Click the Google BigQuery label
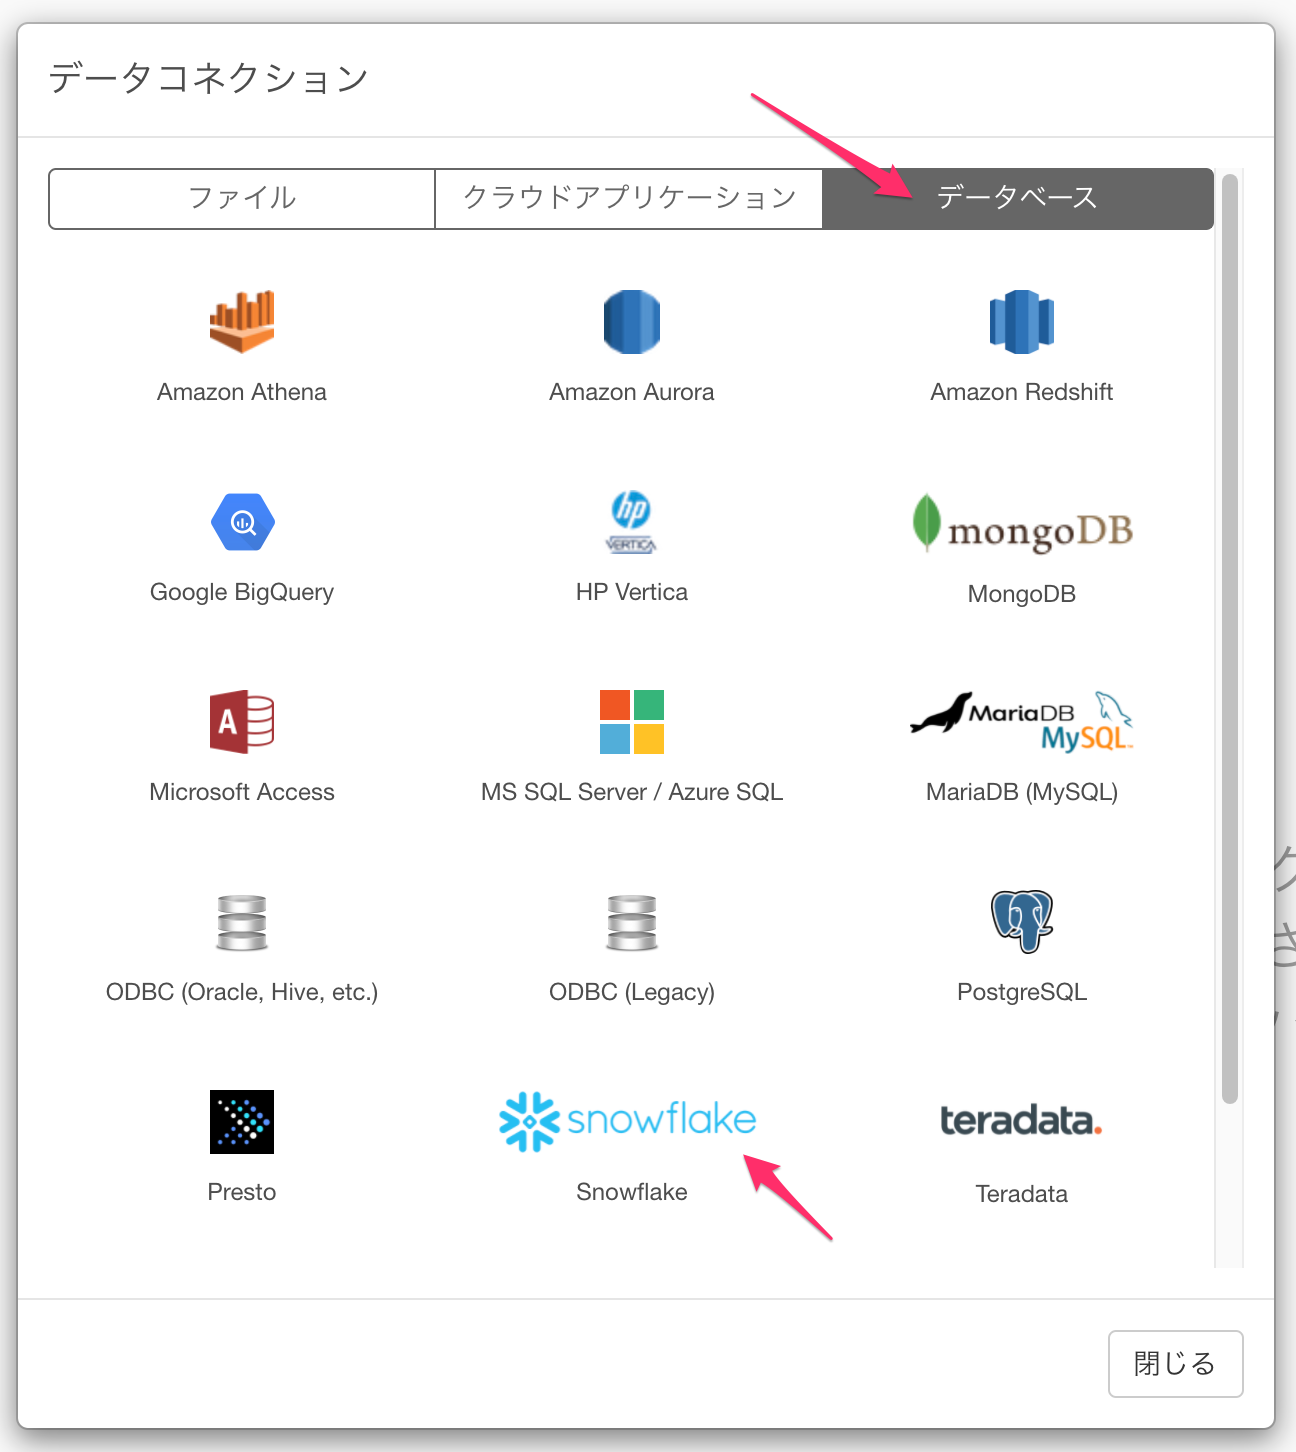1296x1452 pixels. (242, 592)
